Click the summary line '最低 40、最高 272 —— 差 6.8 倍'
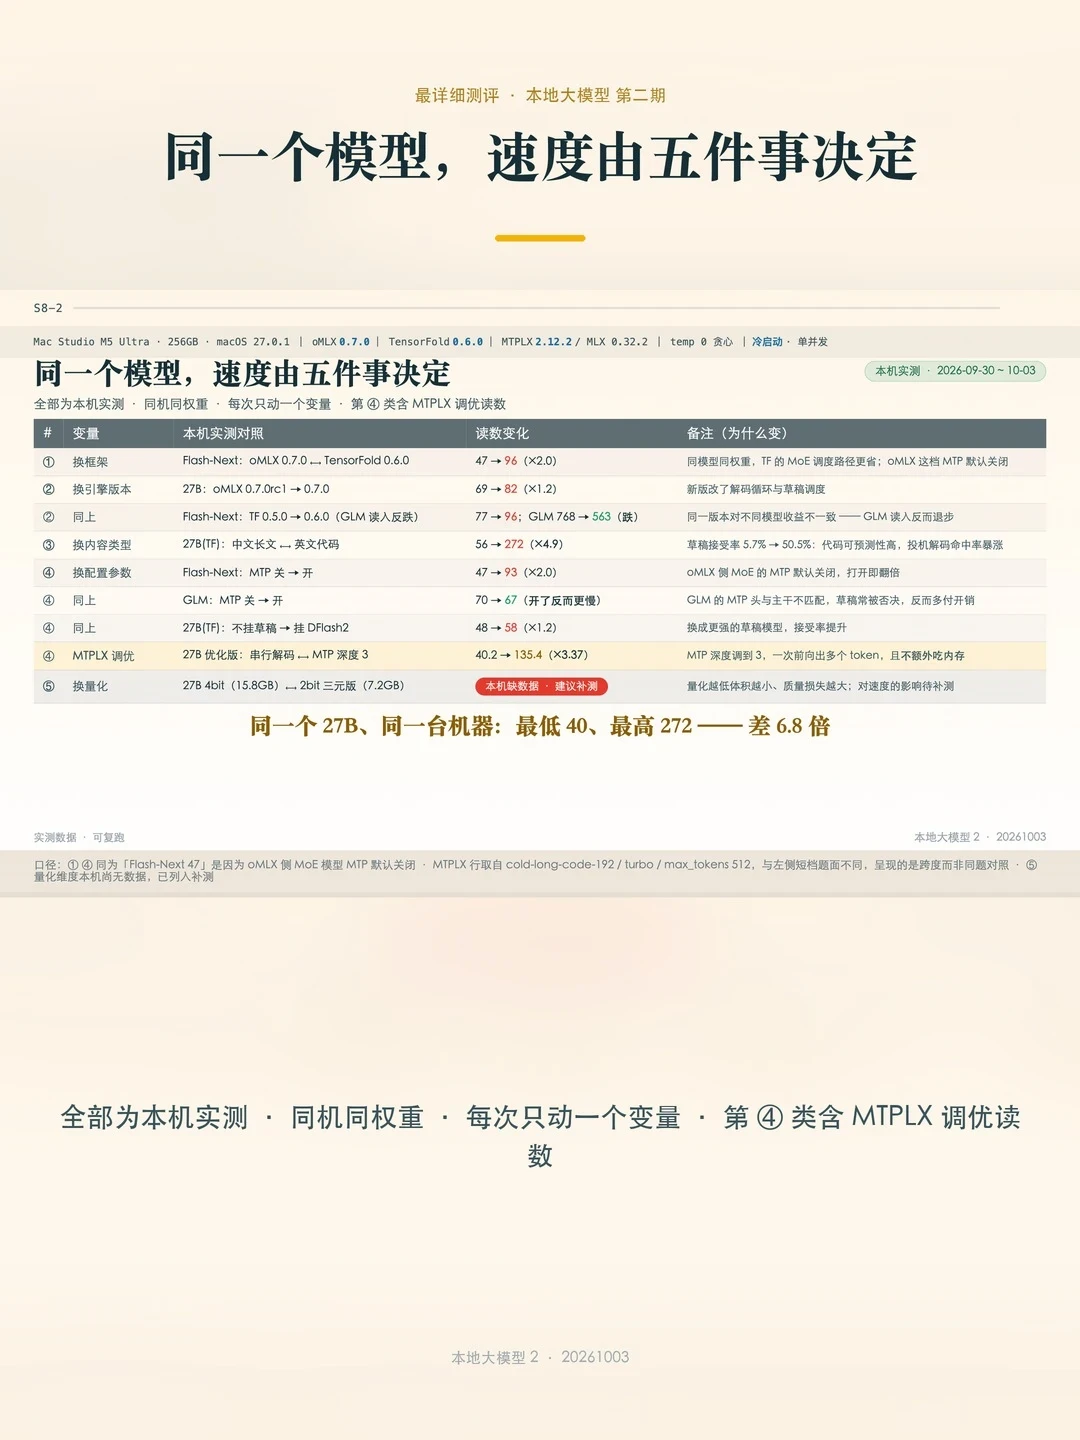Screen dimensions: 1080x1440 coord(673,726)
